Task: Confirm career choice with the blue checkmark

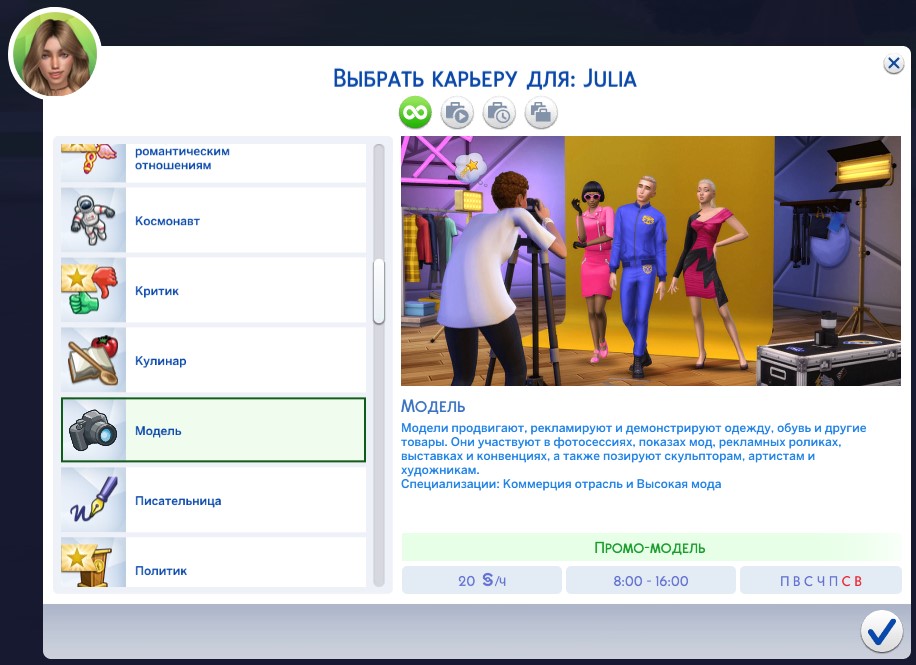Action: point(881,631)
